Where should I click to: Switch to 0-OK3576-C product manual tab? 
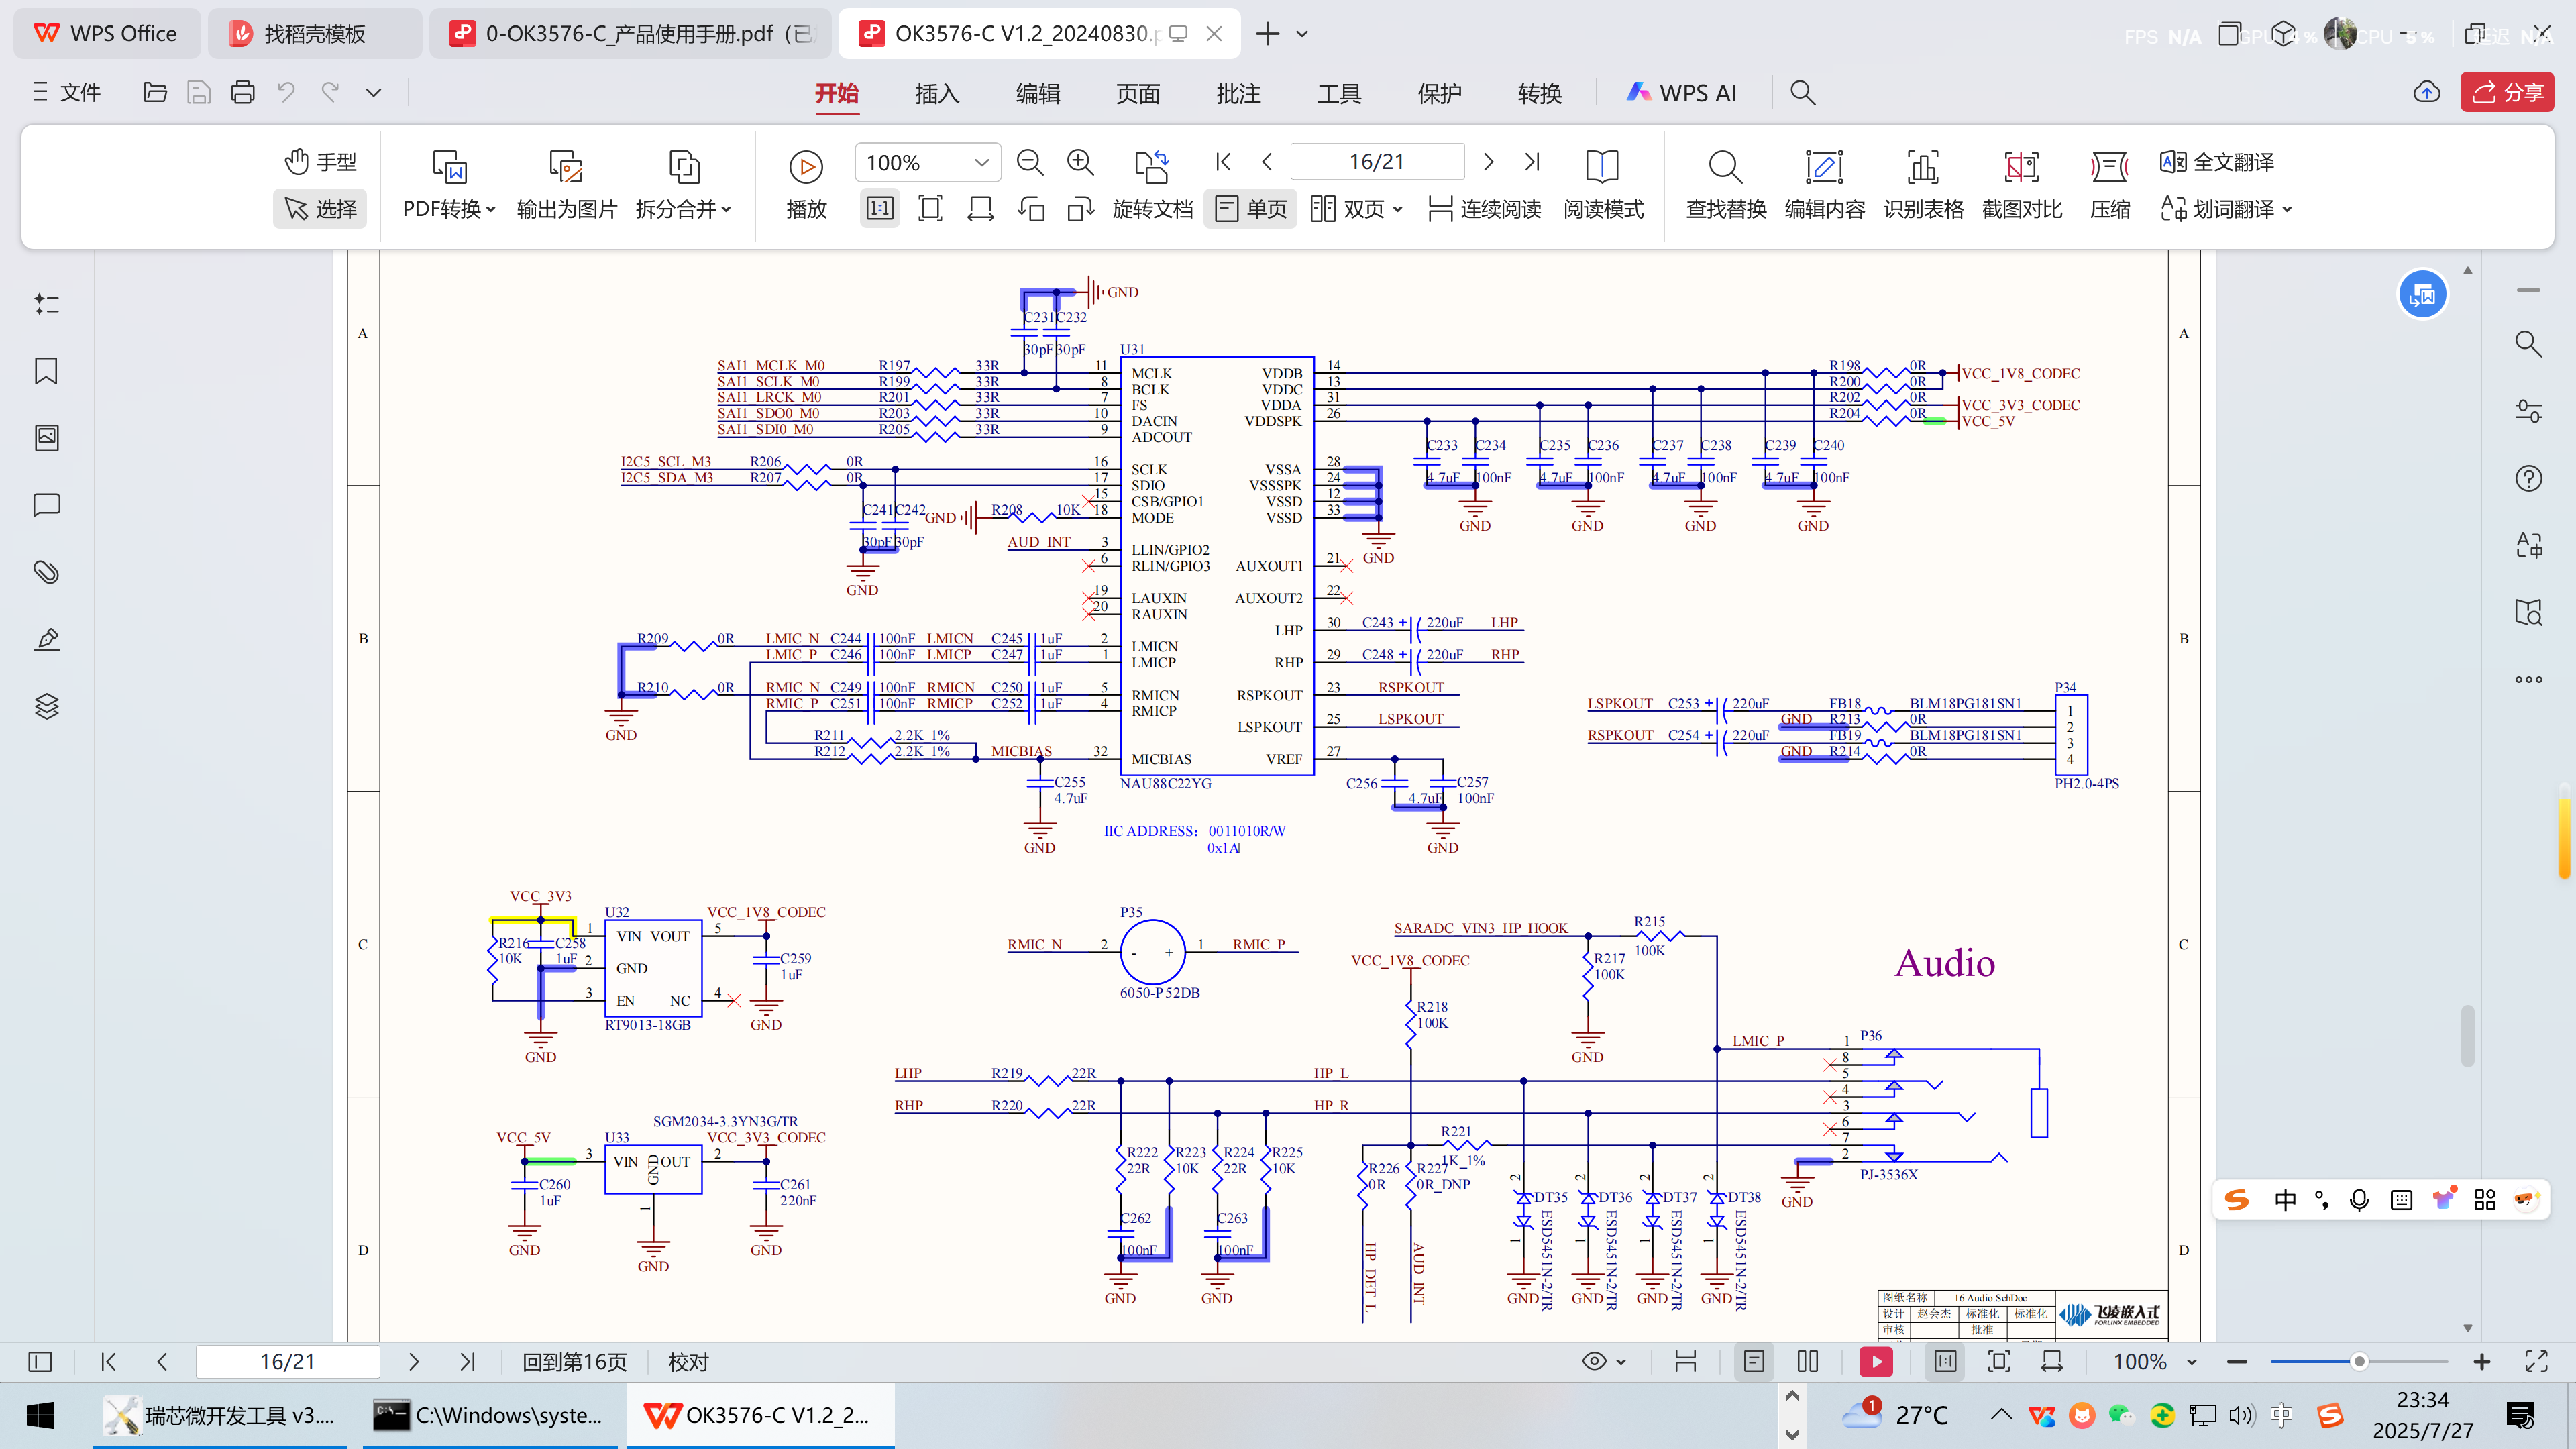(x=631, y=34)
